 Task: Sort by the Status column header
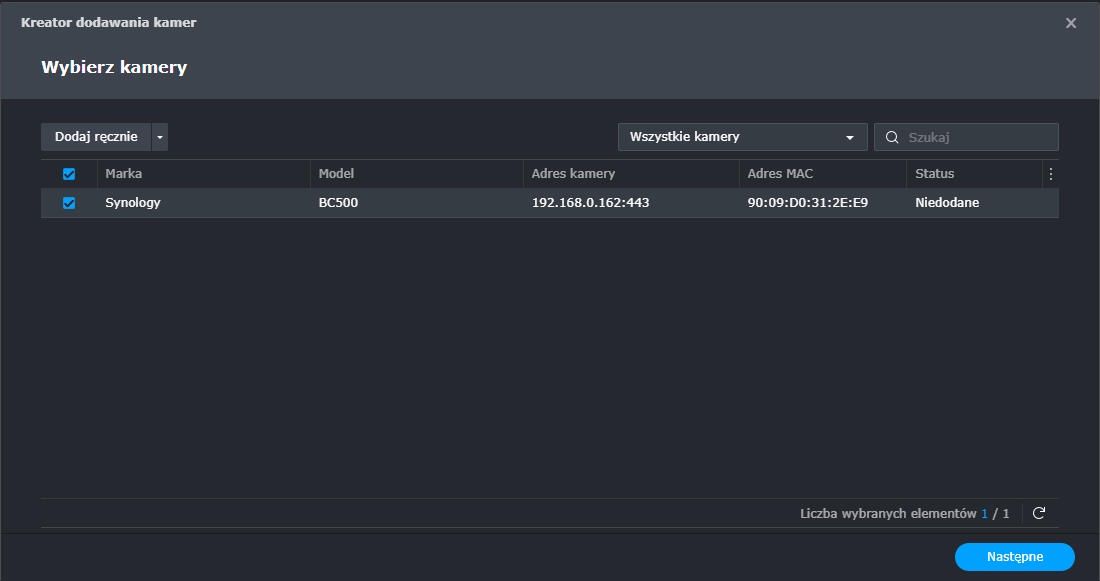[974, 174]
